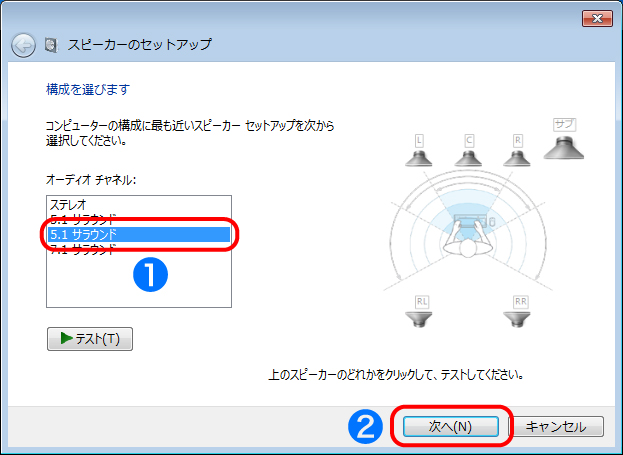Image resolution: width=623 pixels, height=455 pixels.
Task: Click the rear right (RR) speaker icon
Action: 520,313
